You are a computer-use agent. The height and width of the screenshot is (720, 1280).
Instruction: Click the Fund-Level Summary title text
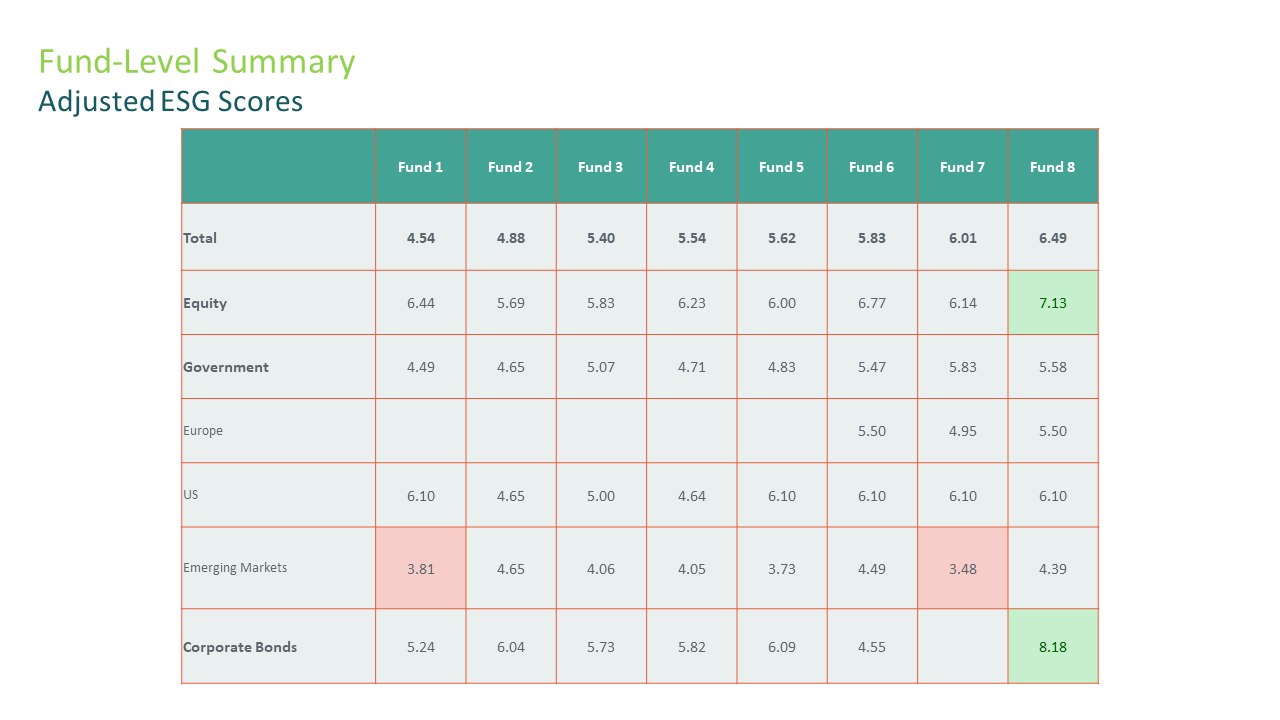[197, 62]
